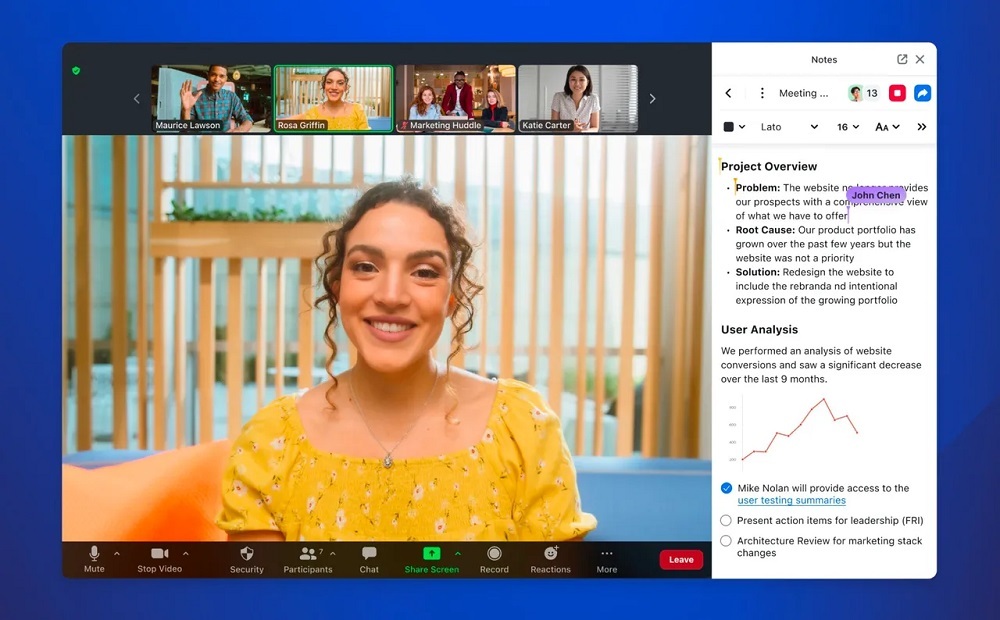Image resolution: width=1000 pixels, height=620 pixels.
Task: Check Present action items for leadership
Action: tap(726, 520)
